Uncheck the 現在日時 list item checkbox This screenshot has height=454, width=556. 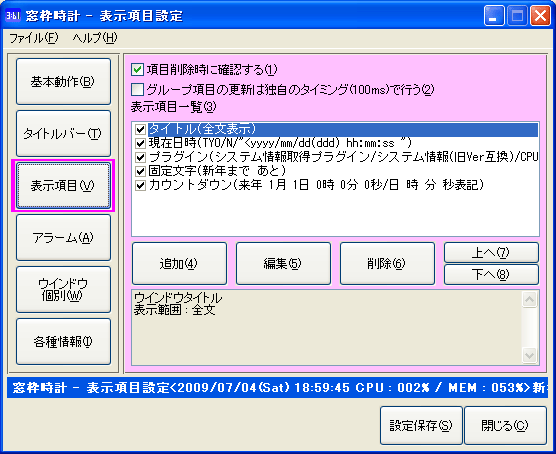140,143
